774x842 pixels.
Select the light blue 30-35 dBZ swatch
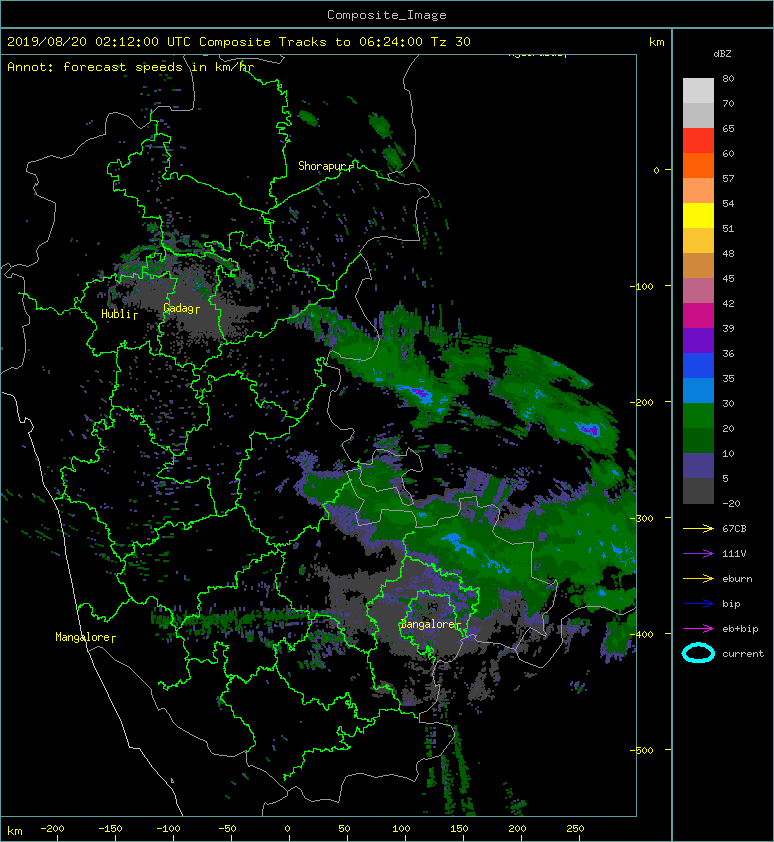[698, 390]
